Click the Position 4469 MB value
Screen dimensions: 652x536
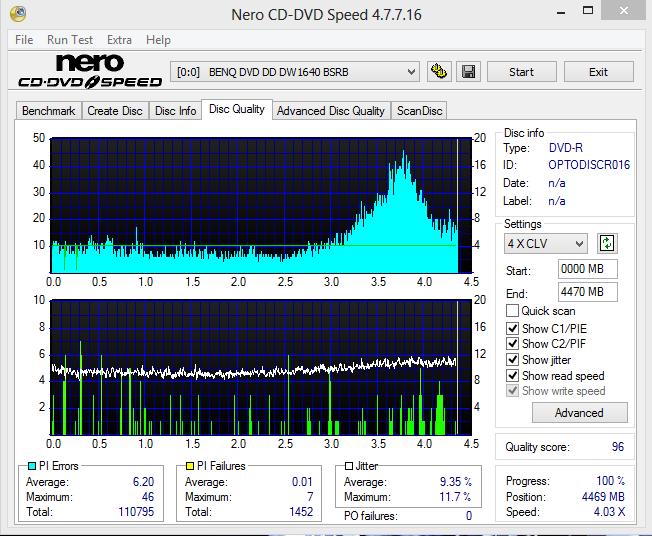tap(603, 497)
